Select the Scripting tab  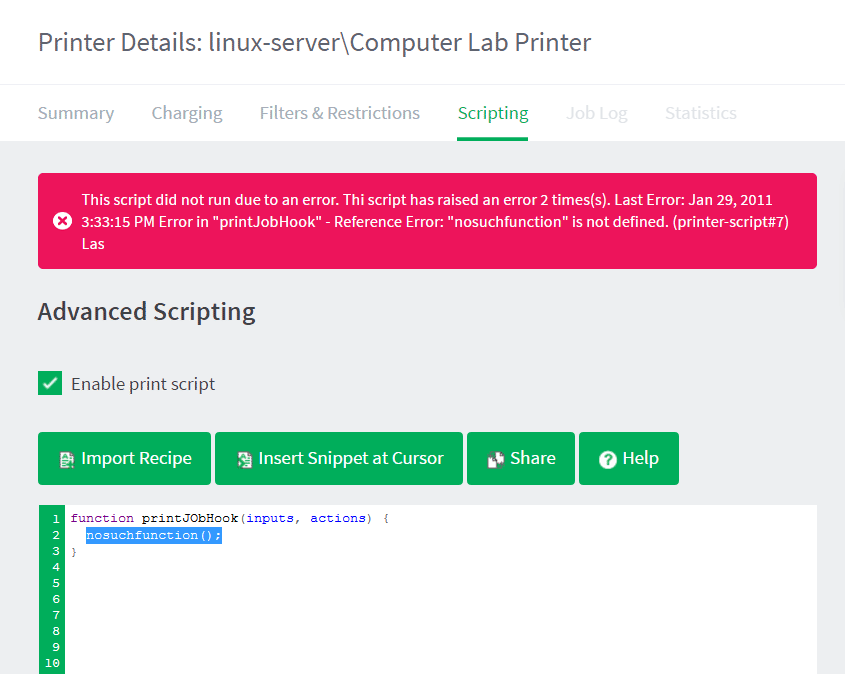tap(493, 113)
